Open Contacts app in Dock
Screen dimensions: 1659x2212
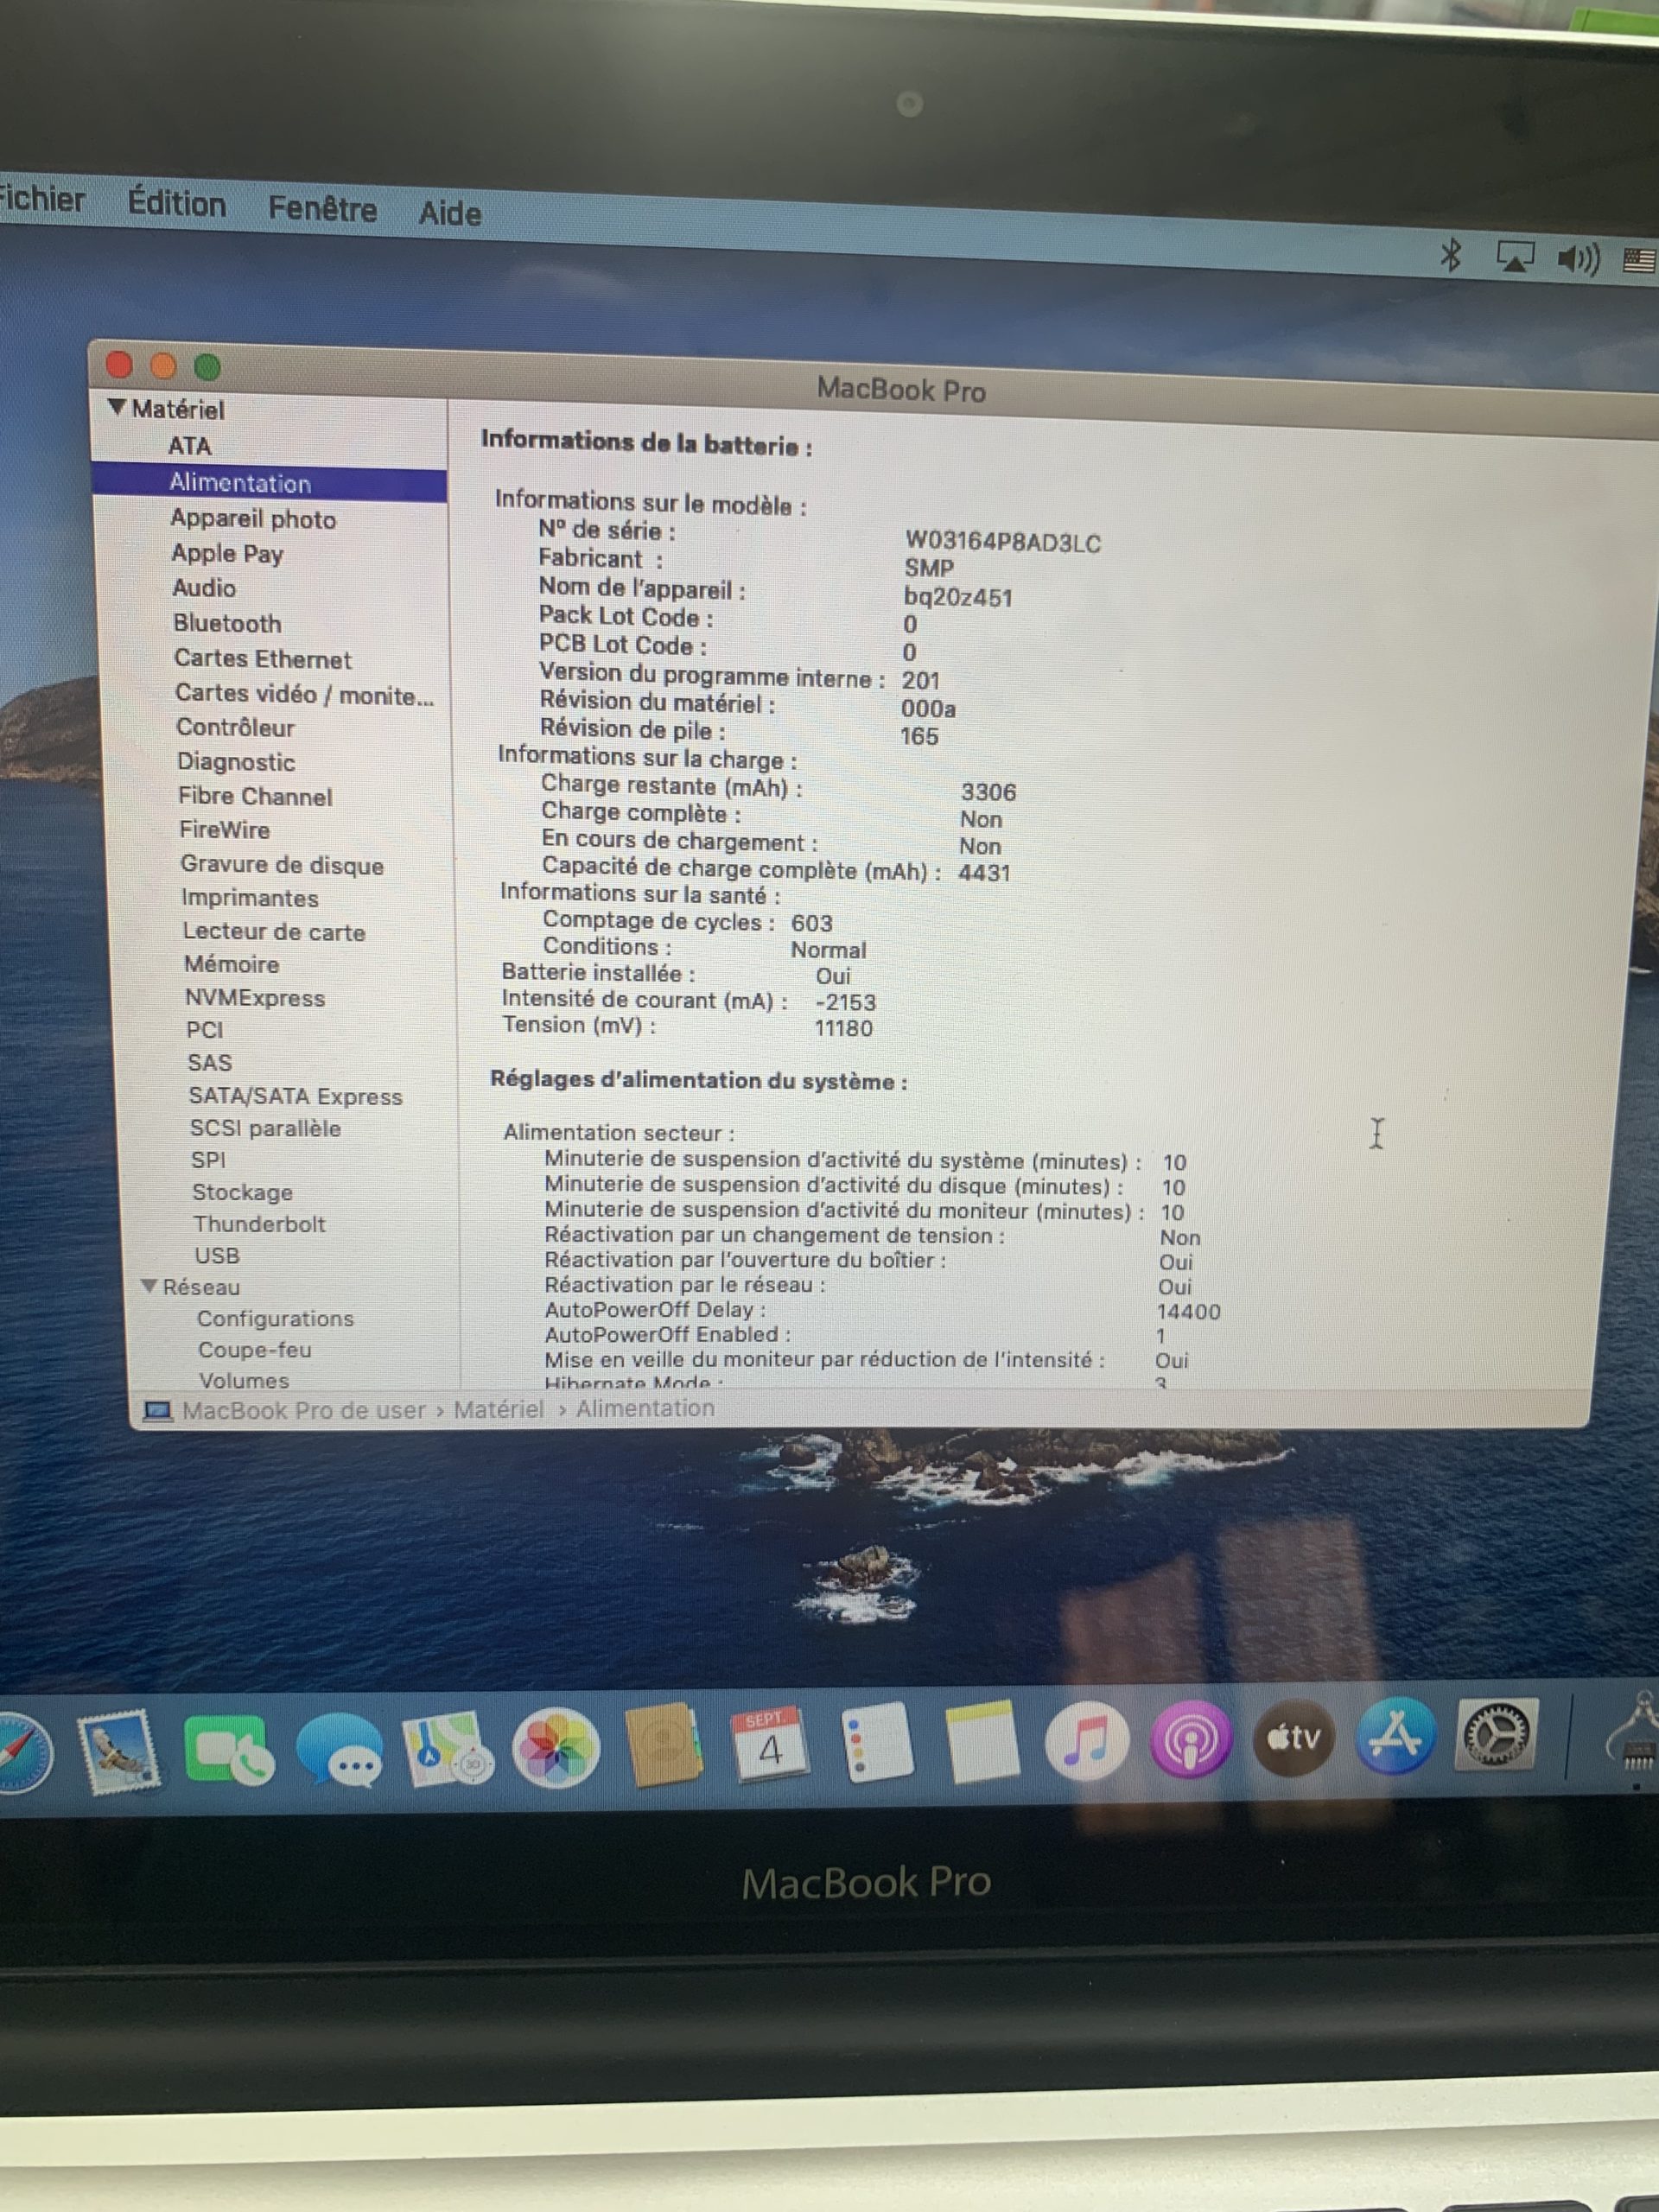click(x=663, y=1747)
